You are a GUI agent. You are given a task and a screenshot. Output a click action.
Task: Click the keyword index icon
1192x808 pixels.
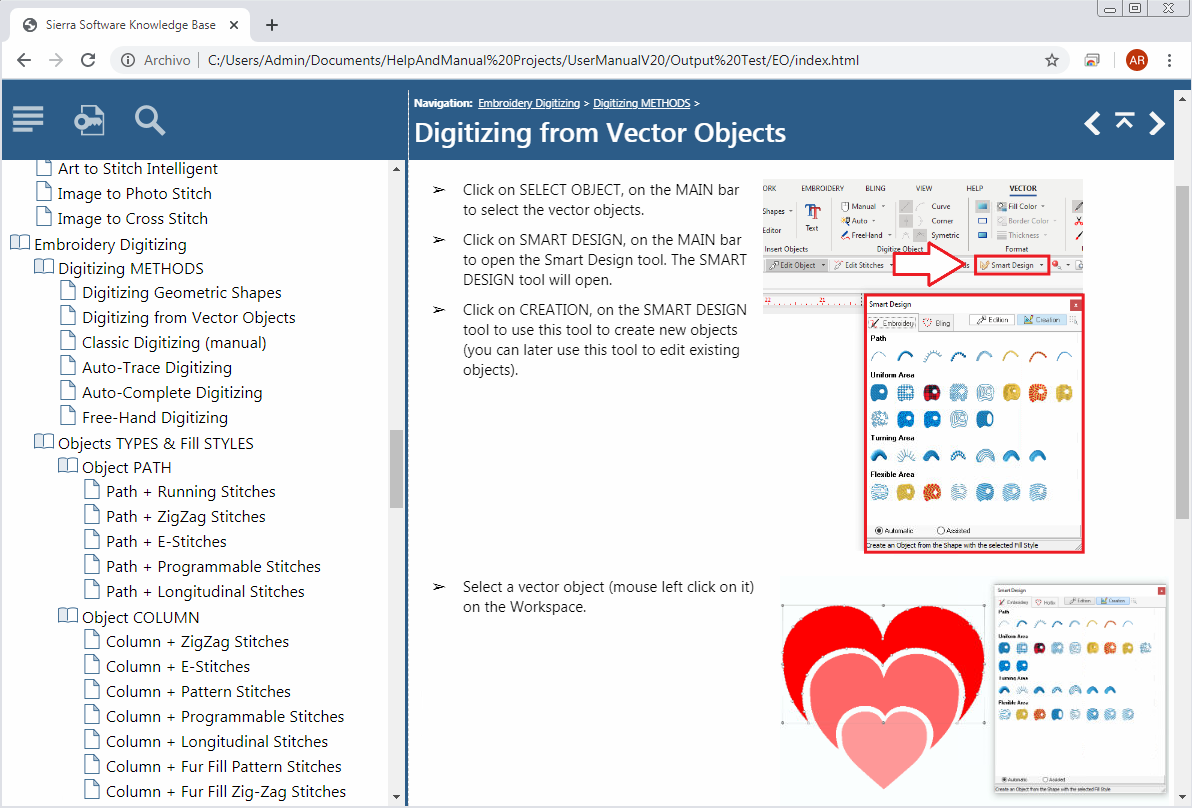pos(89,119)
